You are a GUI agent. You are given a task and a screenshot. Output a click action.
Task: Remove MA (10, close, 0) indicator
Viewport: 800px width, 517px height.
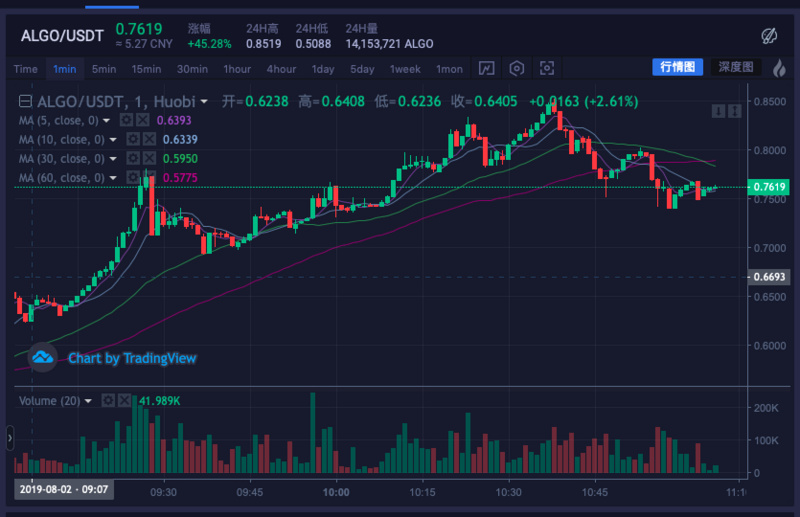pyautogui.click(x=149, y=139)
